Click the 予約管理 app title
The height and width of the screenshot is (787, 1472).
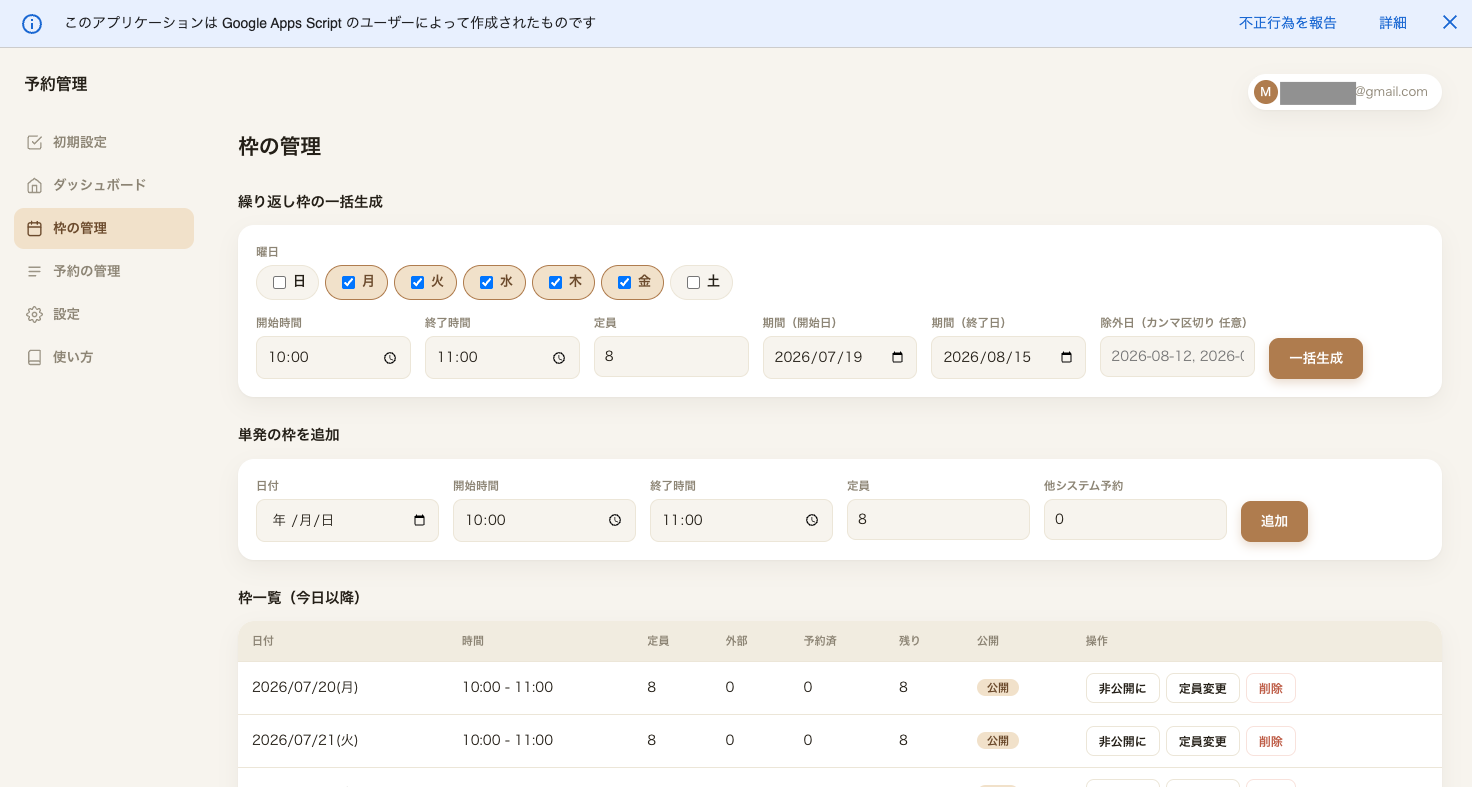pyautogui.click(x=56, y=85)
